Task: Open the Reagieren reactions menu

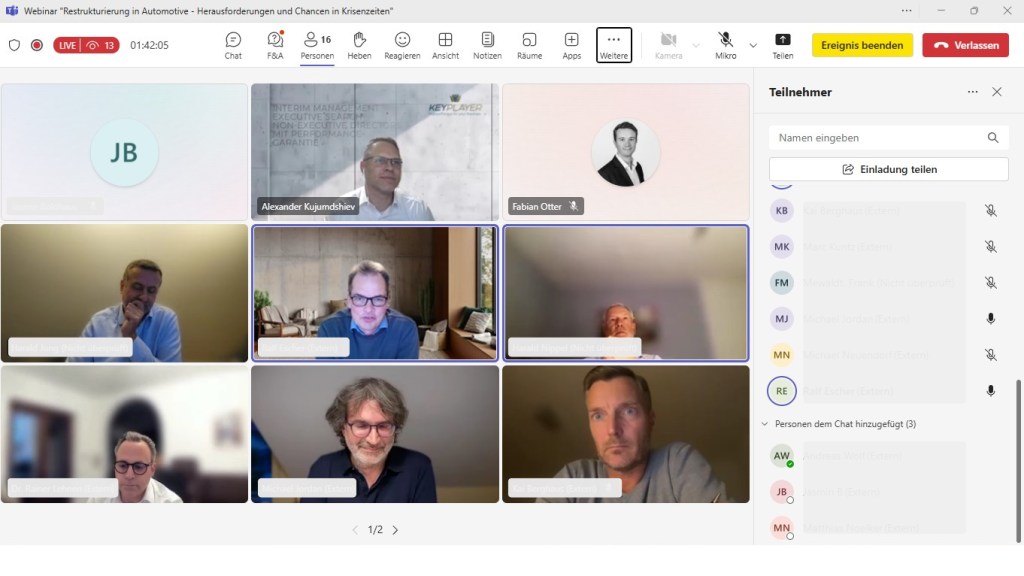Action: [x=402, y=45]
